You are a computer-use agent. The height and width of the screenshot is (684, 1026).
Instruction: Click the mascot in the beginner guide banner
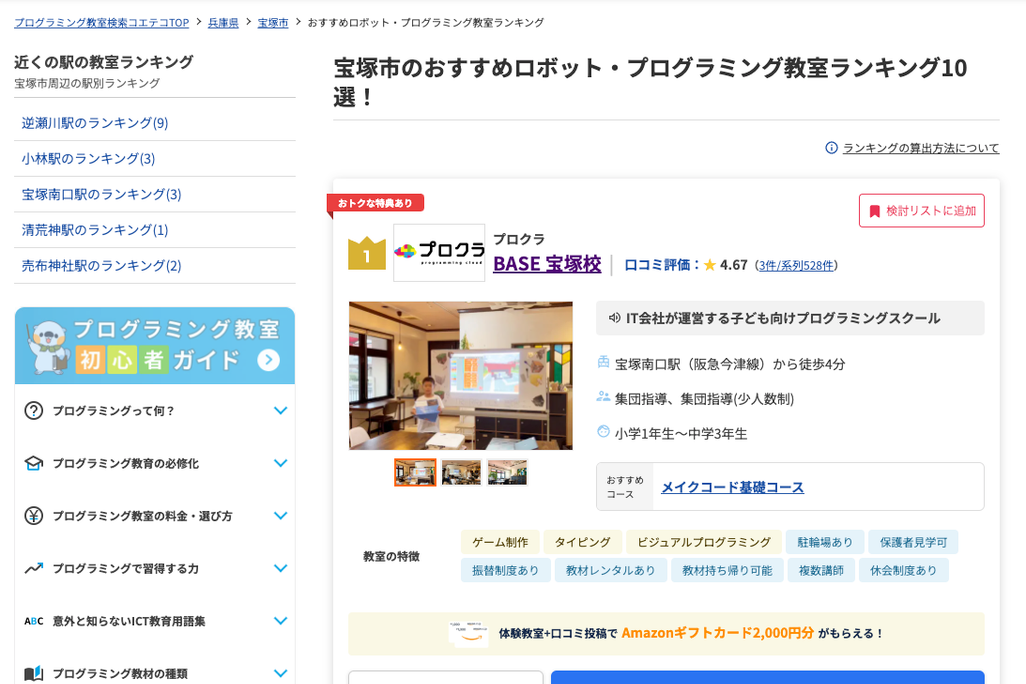pos(48,346)
